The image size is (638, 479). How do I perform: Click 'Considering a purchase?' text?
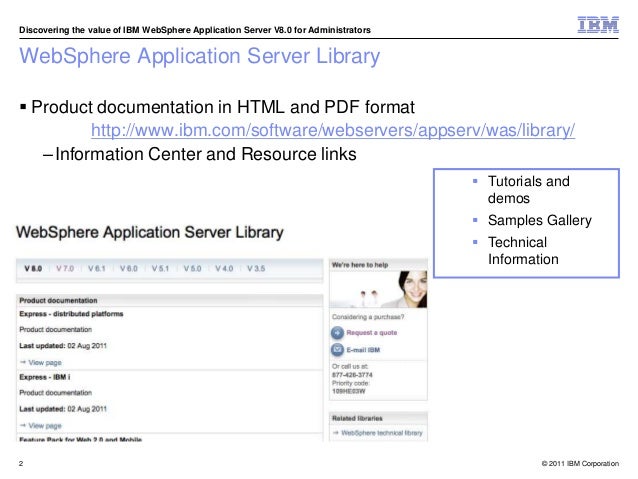tap(368, 317)
